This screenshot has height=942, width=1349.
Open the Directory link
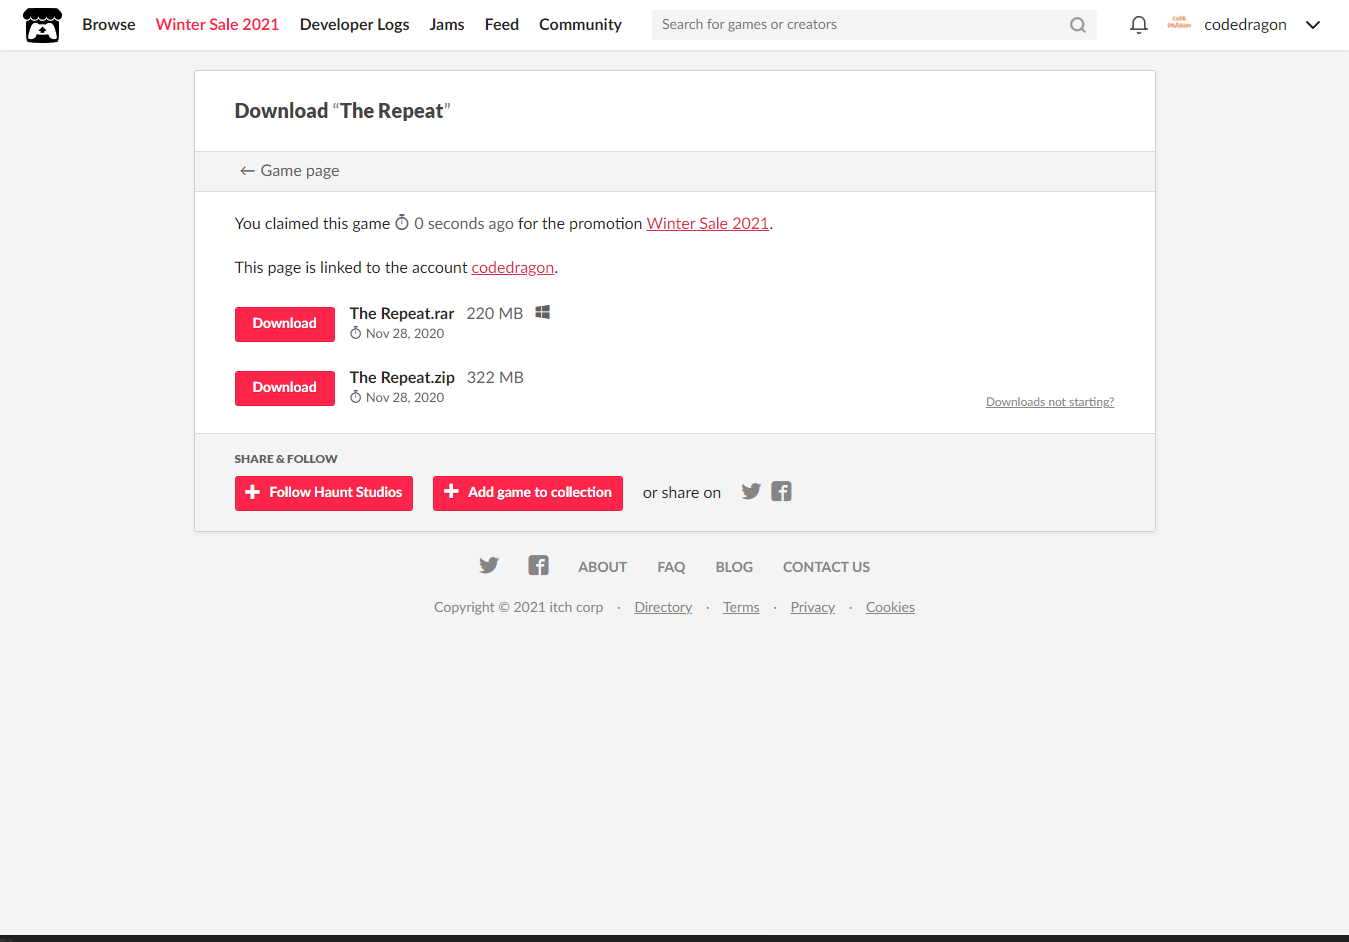(663, 607)
